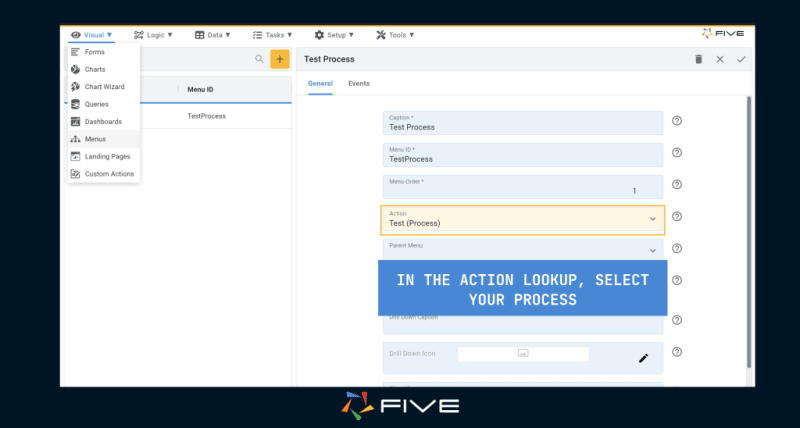Open Custom Actions menu entry

pyautogui.click(x=104, y=173)
